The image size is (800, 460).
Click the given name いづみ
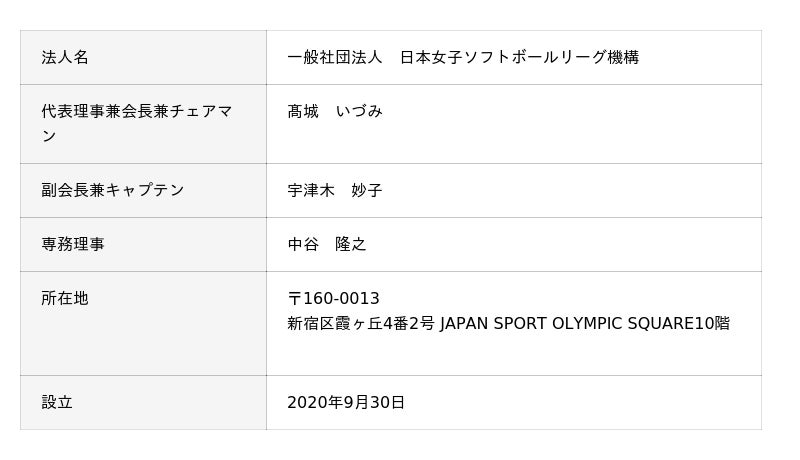[359, 112]
